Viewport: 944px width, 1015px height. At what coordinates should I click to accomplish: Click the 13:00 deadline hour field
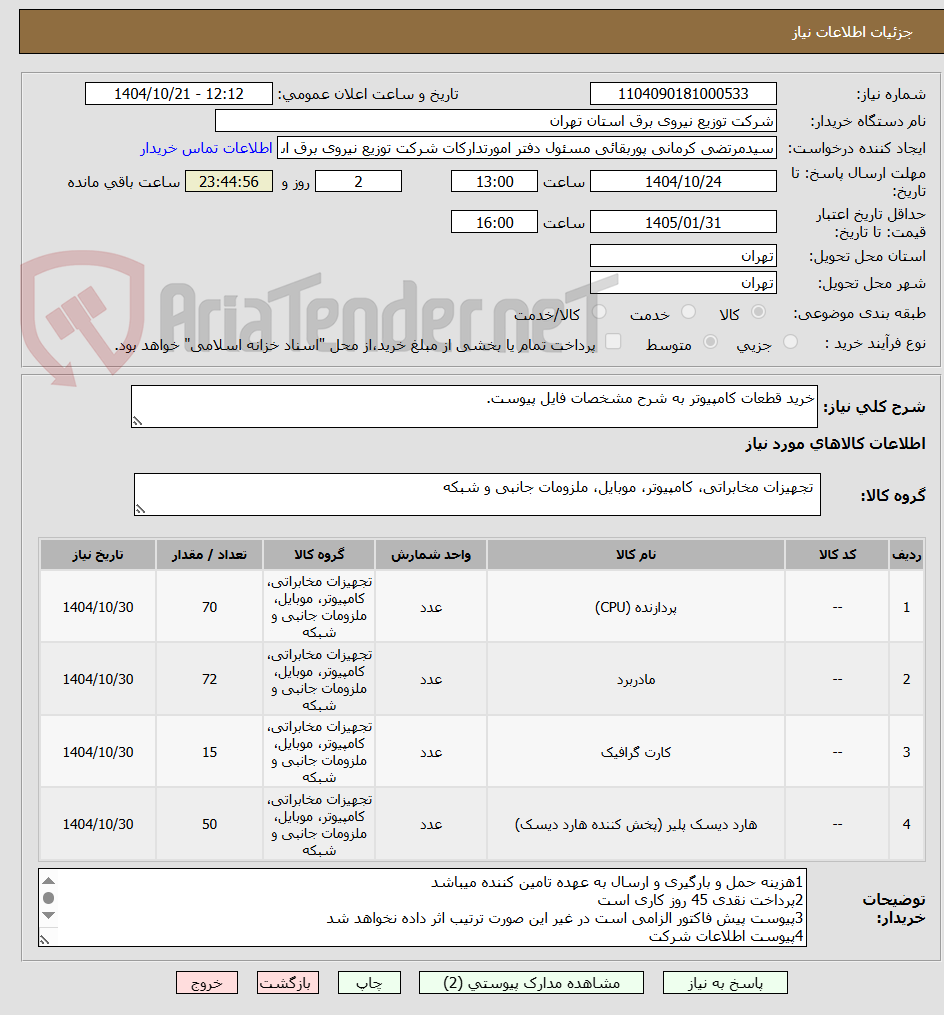pos(494,181)
